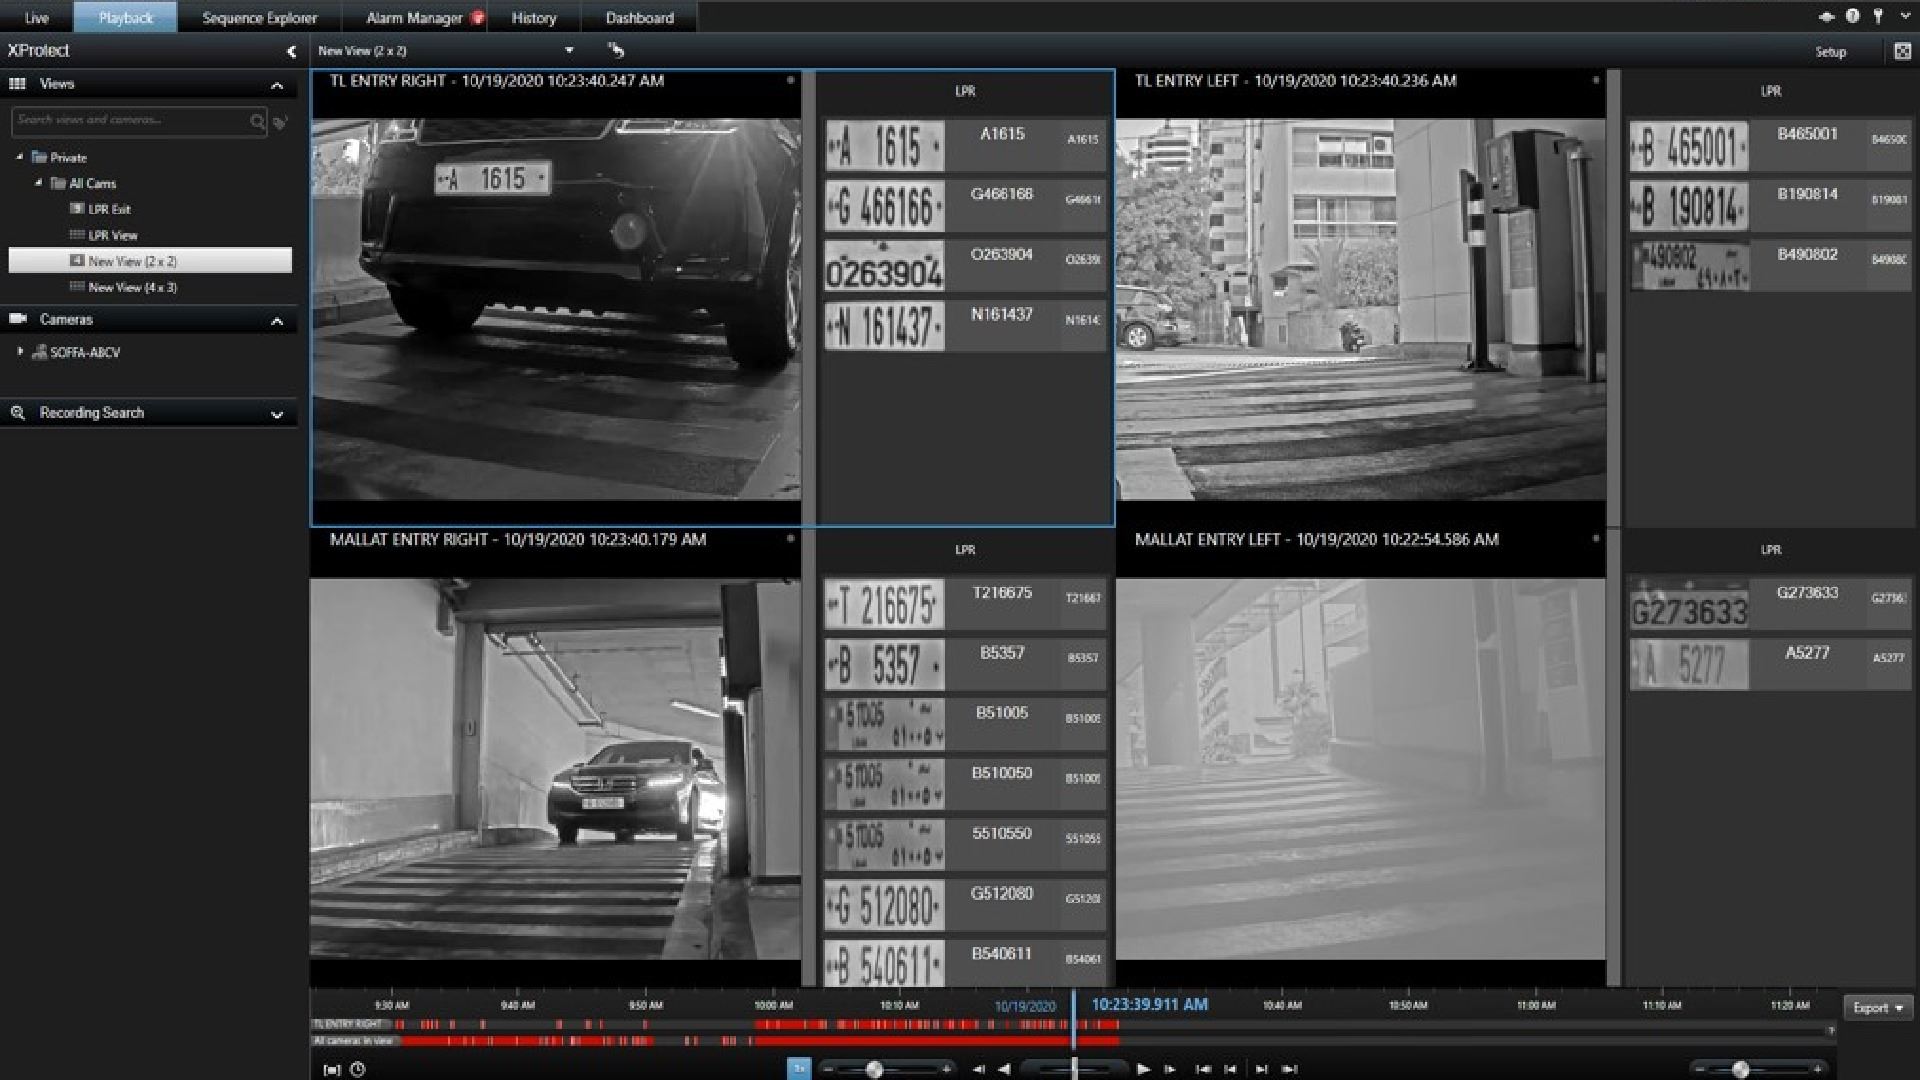Image resolution: width=1920 pixels, height=1080 pixels.
Task: Click the reload view icon in the toolbar
Action: [615, 50]
